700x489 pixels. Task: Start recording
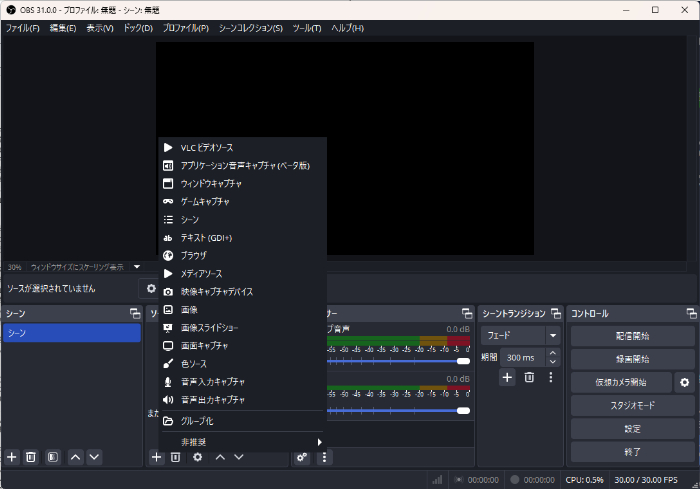632,359
